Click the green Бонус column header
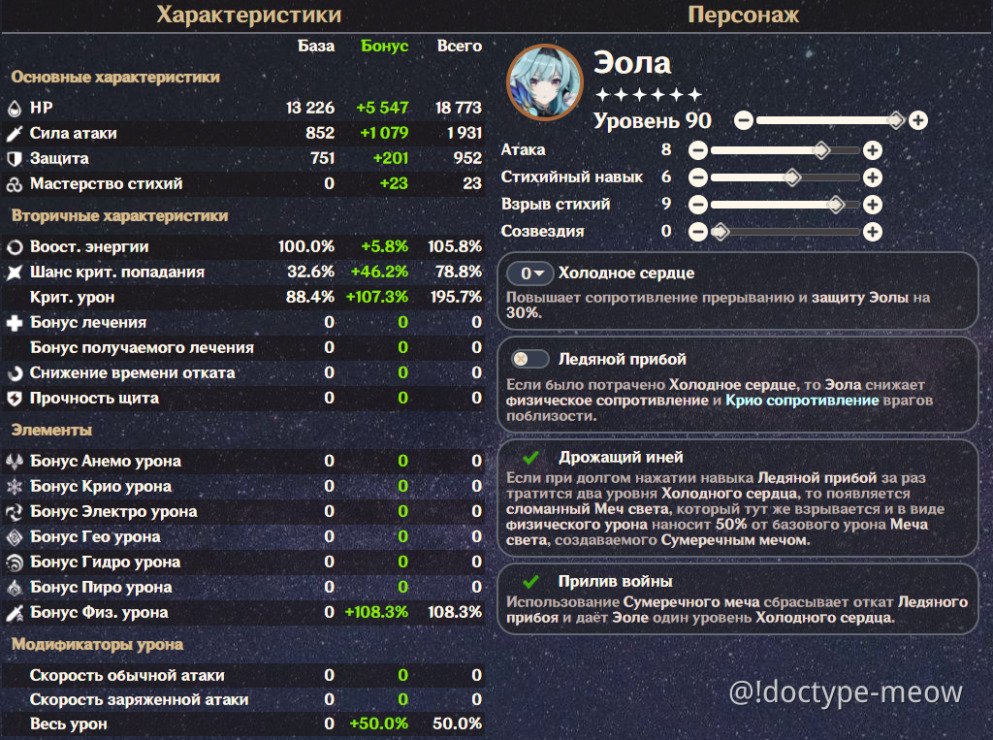 (384, 46)
